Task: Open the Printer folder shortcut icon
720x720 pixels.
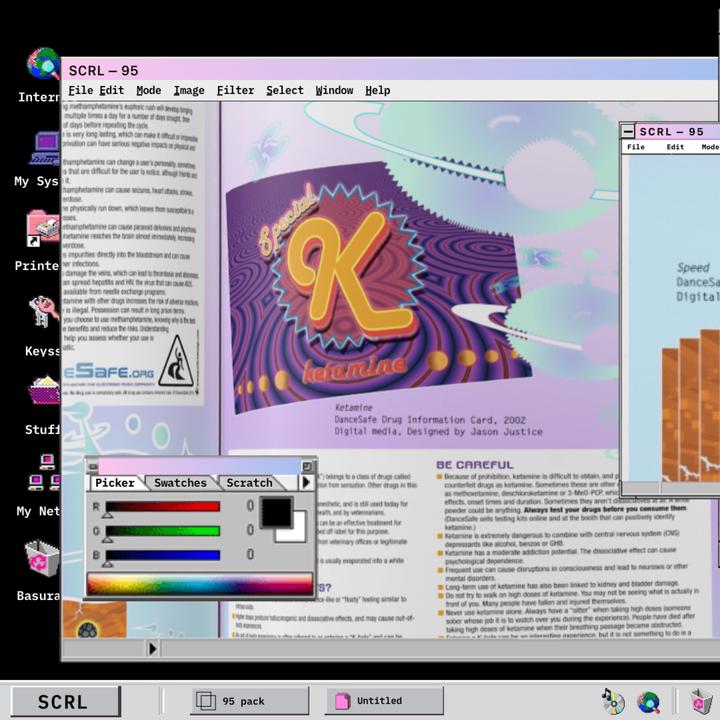Action: tap(43, 228)
